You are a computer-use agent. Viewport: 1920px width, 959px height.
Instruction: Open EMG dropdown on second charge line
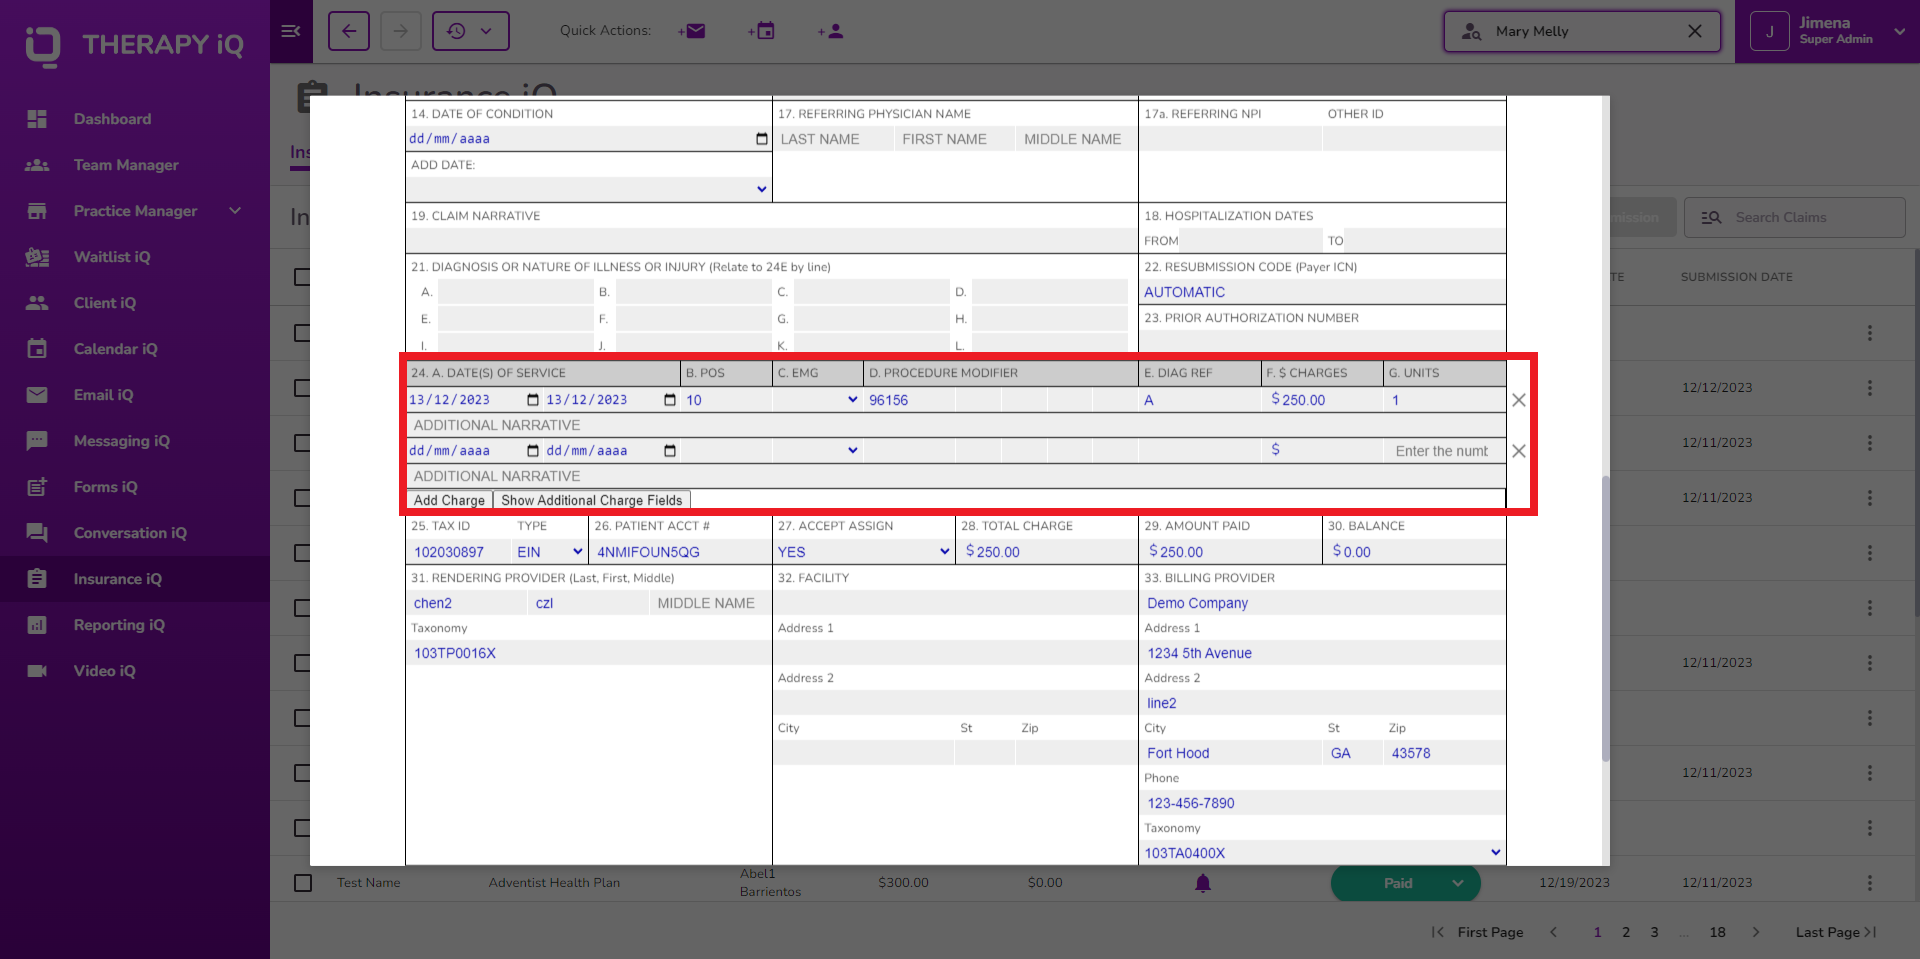[x=817, y=451]
